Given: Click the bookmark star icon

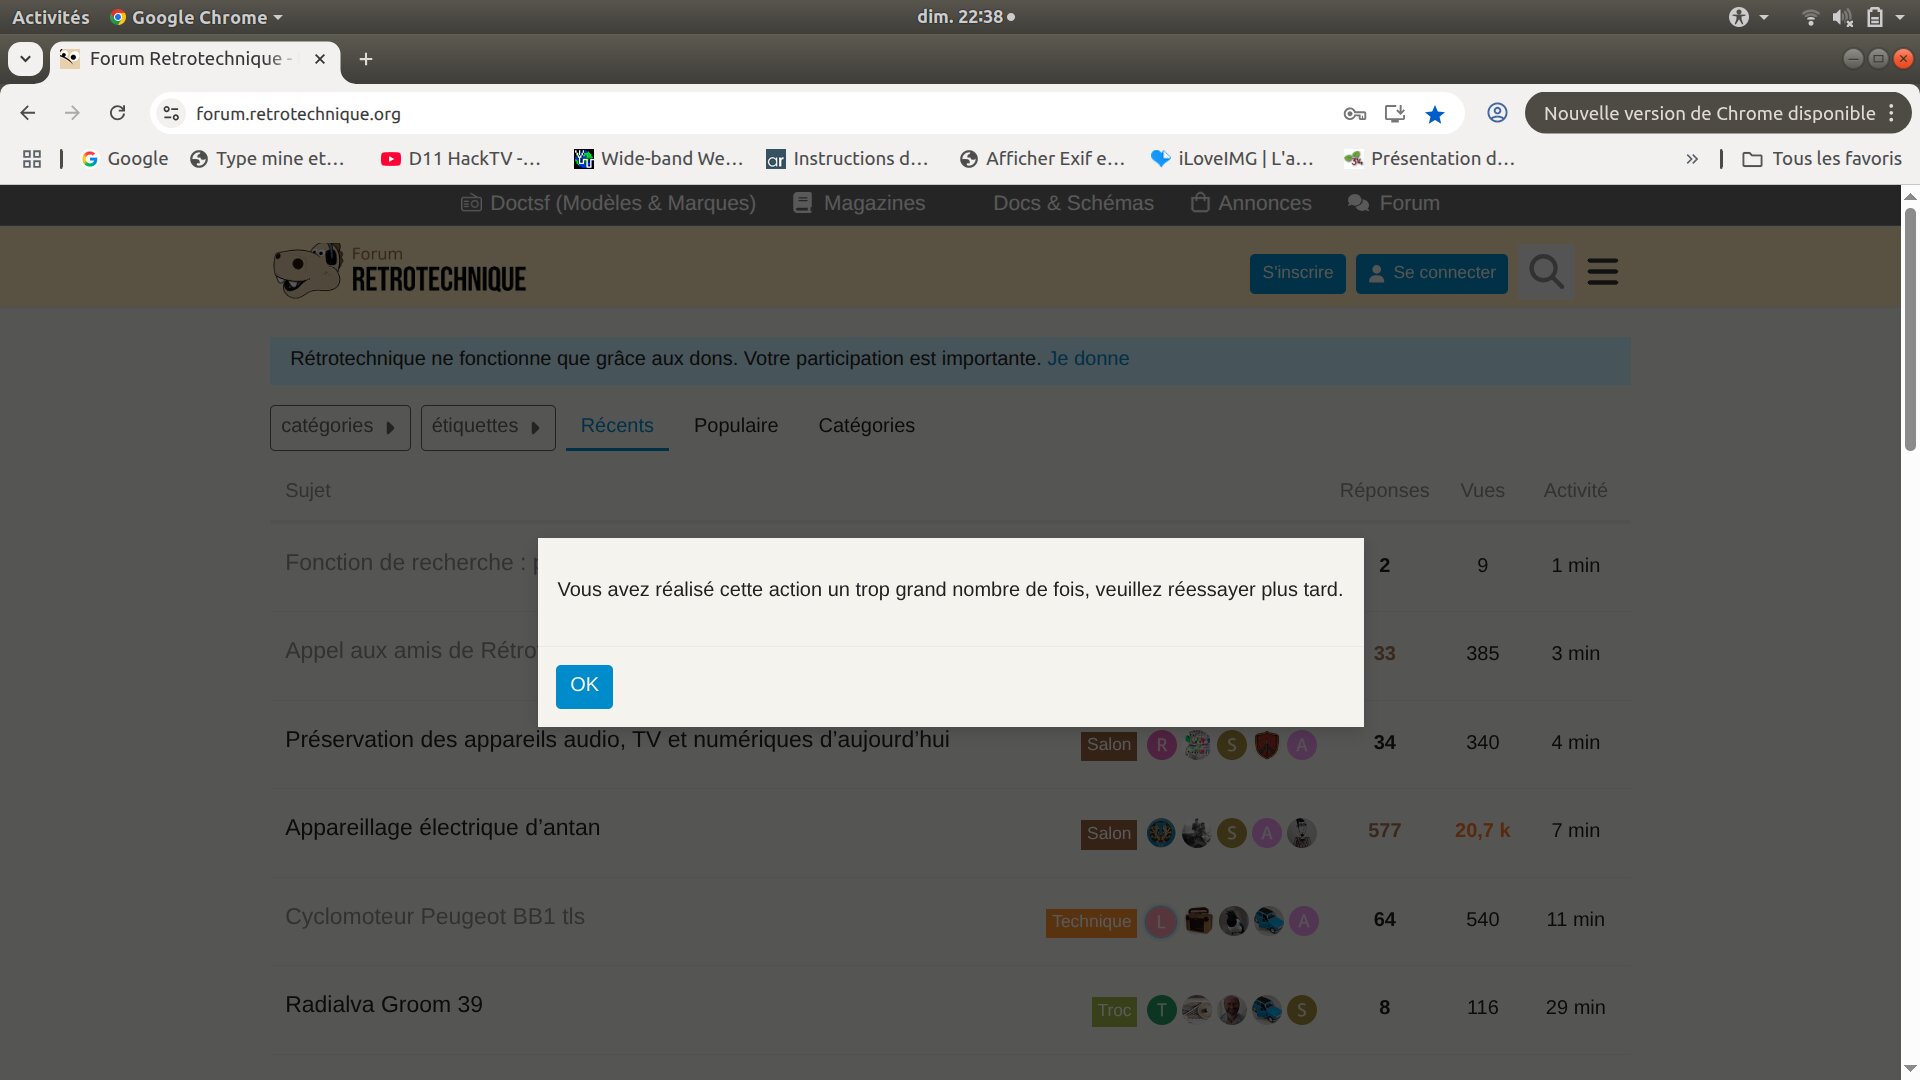Looking at the screenshot, I should pos(1435,114).
